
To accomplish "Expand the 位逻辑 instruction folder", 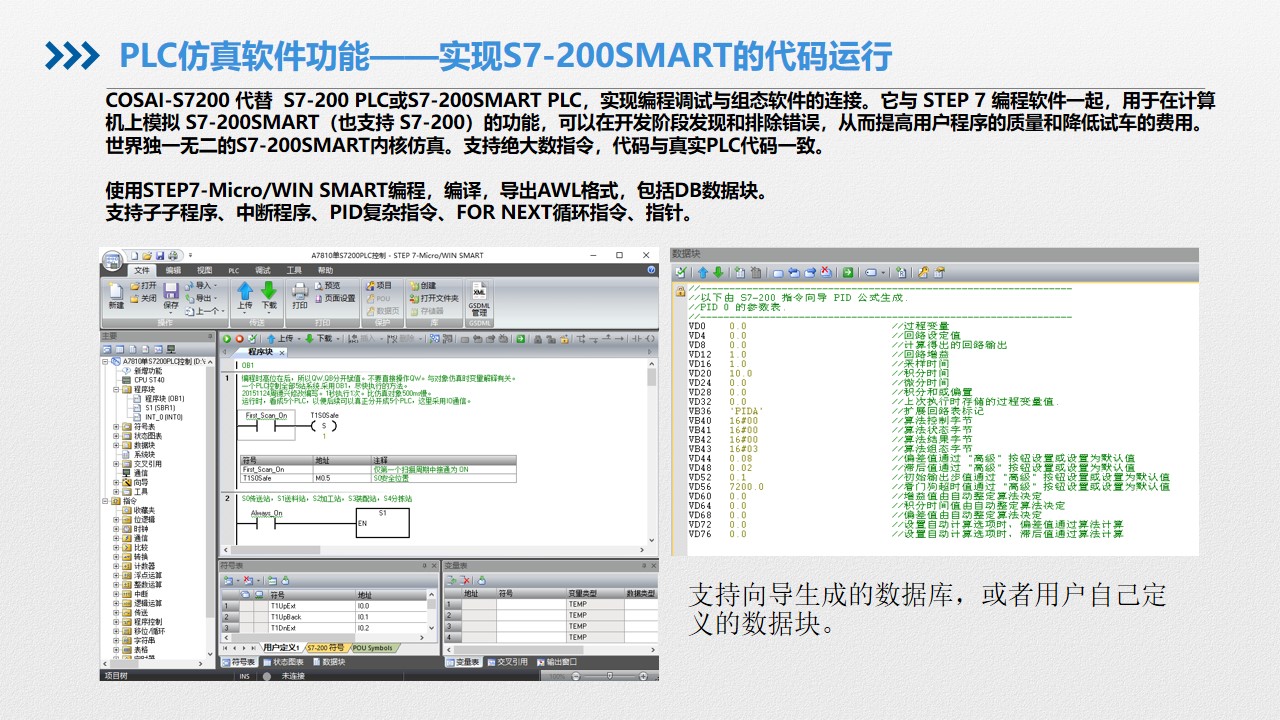I will (x=116, y=519).
